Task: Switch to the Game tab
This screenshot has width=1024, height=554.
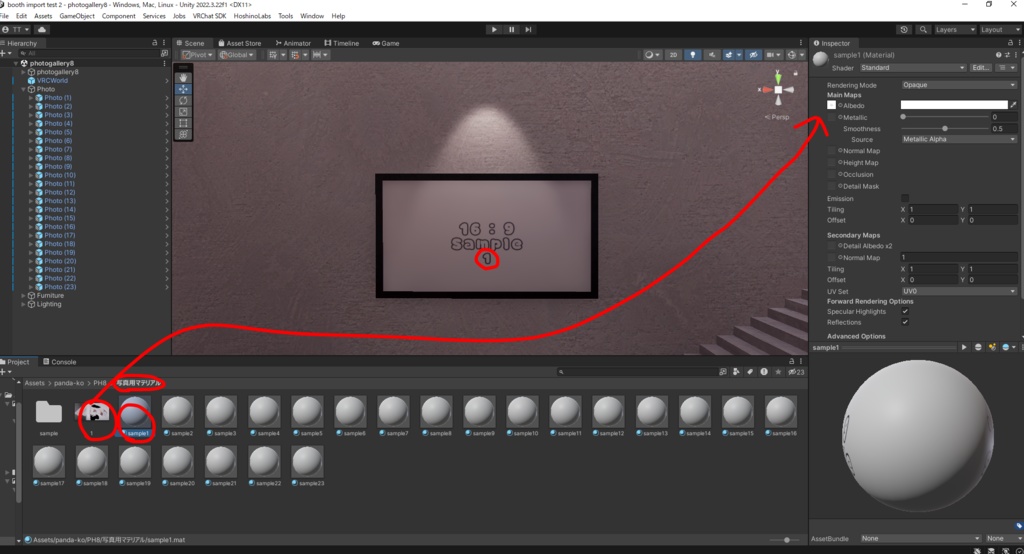Action: pos(386,43)
